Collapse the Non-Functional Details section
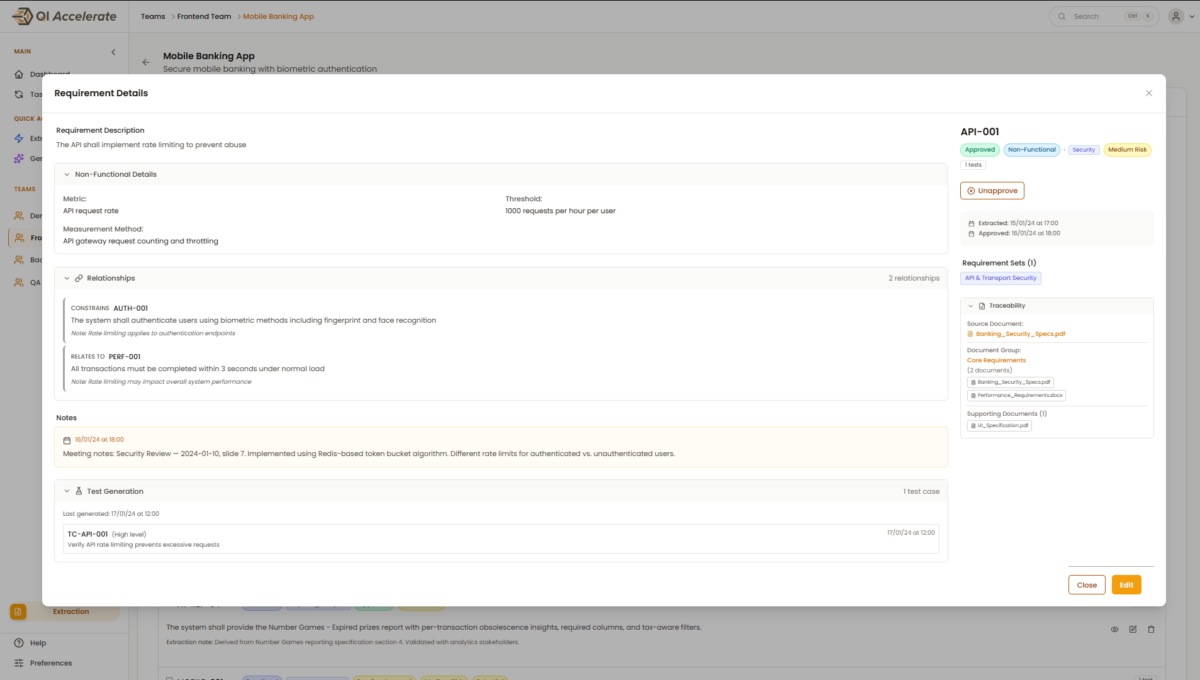The height and width of the screenshot is (680, 1200). coord(66,174)
